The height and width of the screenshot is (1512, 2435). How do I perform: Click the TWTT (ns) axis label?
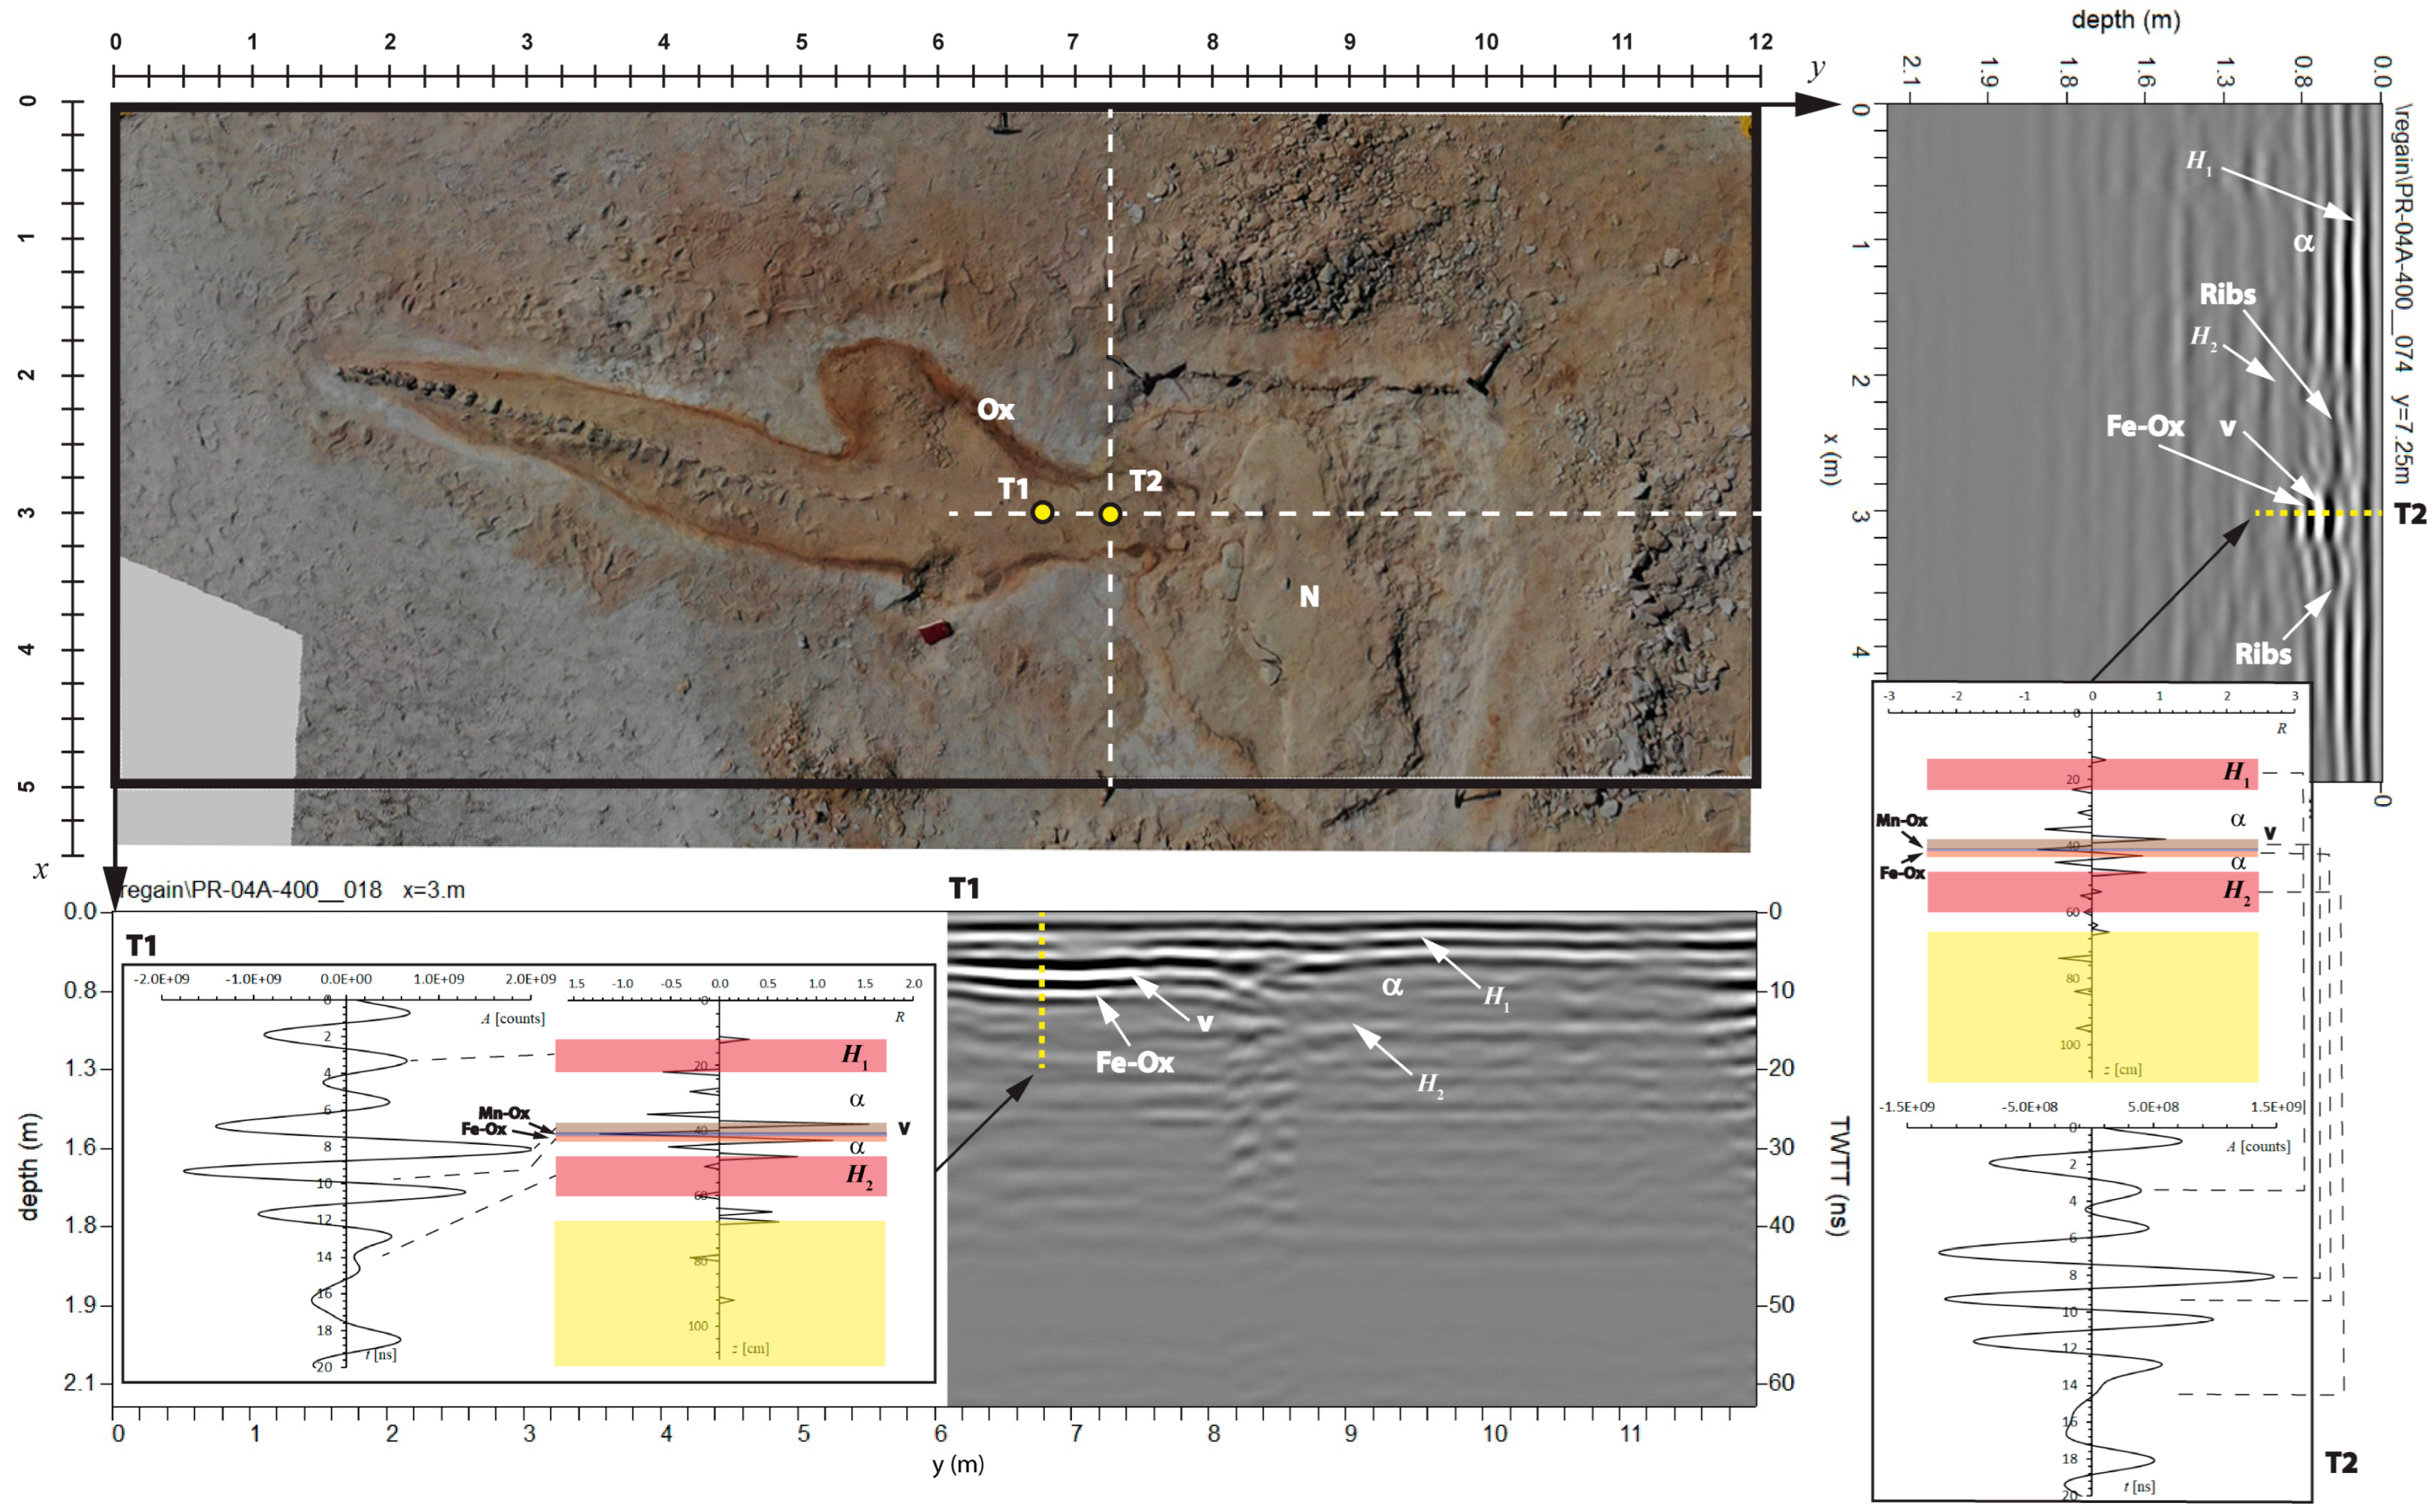1838,1175
